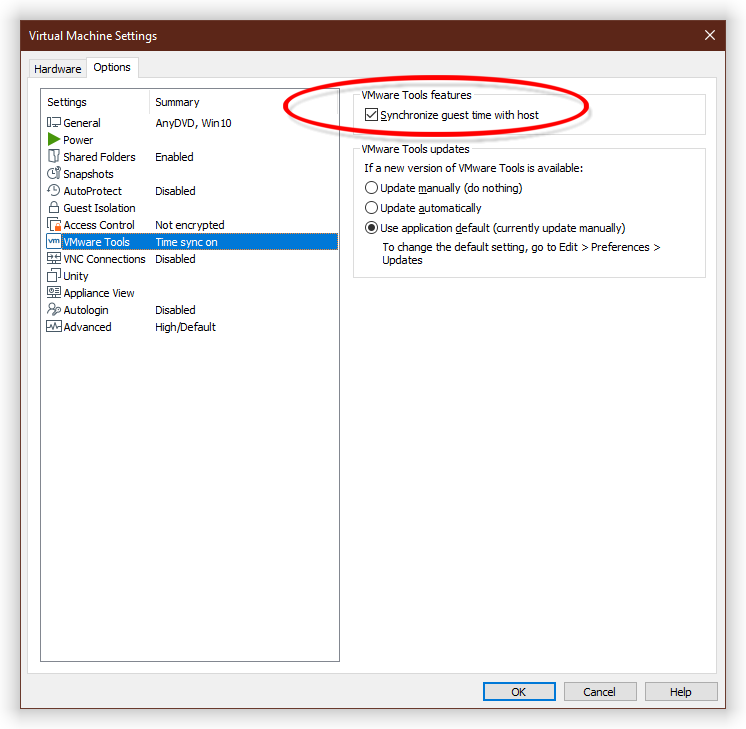Viewport: 746px width, 729px height.
Task: Select Access Control in settings list
Action: [99, 225]
